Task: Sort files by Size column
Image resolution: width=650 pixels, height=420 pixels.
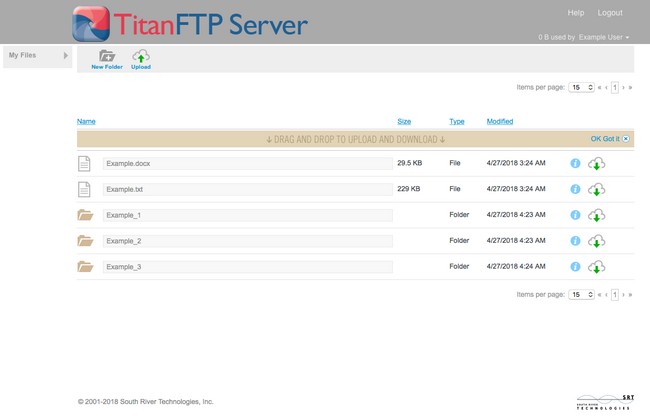Action: (404, 121)
